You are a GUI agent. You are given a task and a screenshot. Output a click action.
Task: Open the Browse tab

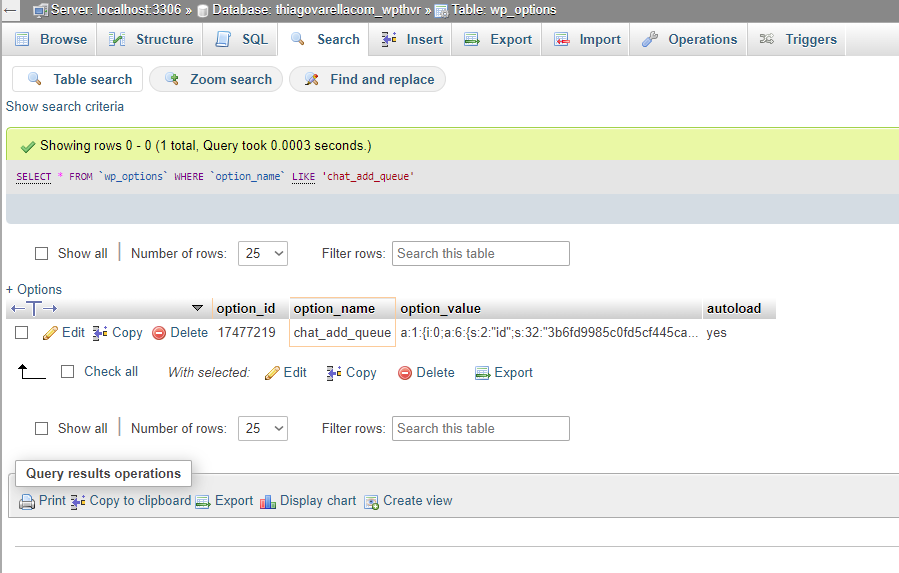[x=50, y=40]
